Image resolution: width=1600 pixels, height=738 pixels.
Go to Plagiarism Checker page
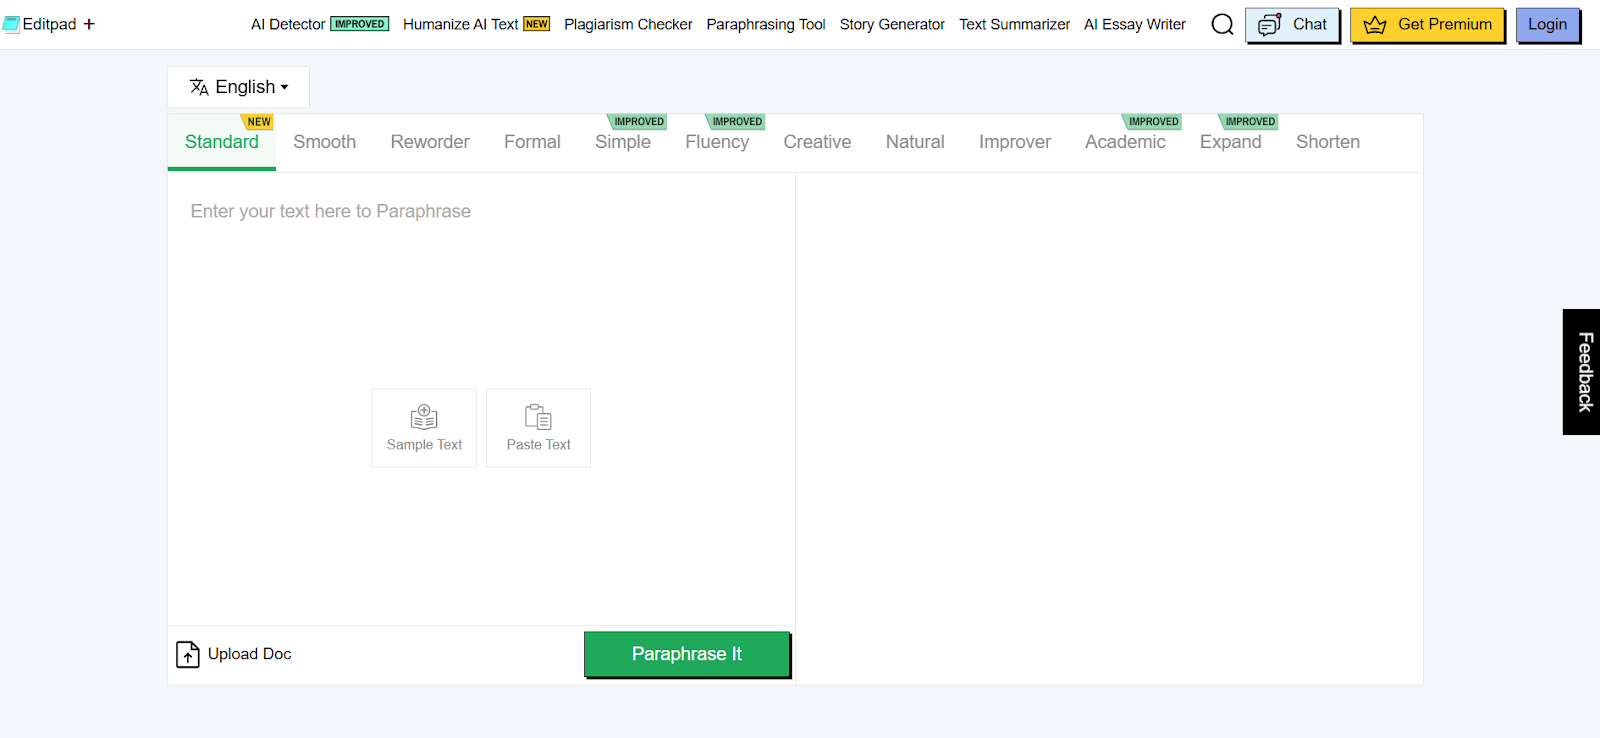click(628, 24)
